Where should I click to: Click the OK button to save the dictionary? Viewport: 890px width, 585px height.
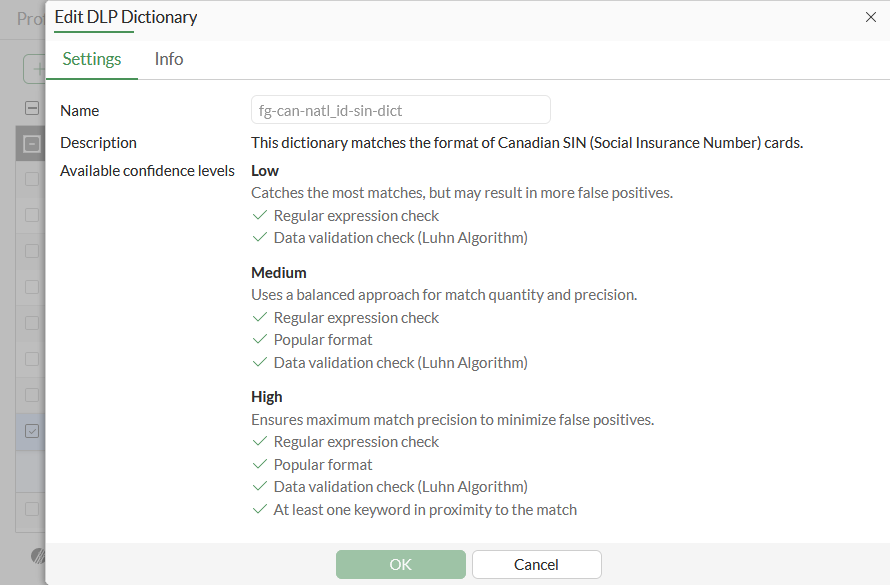point(400,564)
